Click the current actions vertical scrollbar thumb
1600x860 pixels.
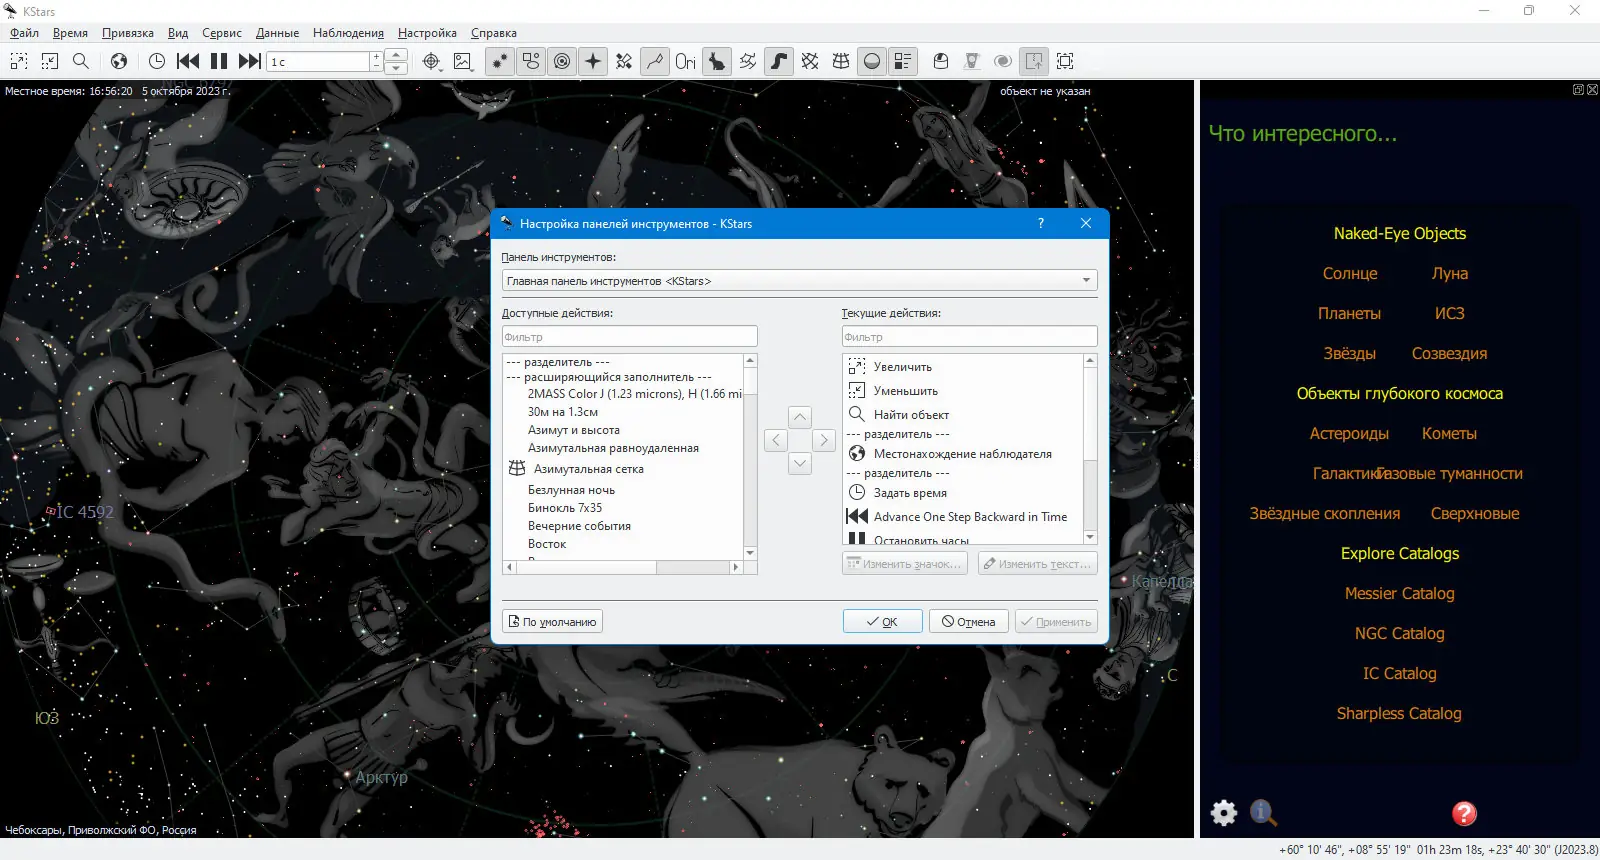tap(1090, 414)
